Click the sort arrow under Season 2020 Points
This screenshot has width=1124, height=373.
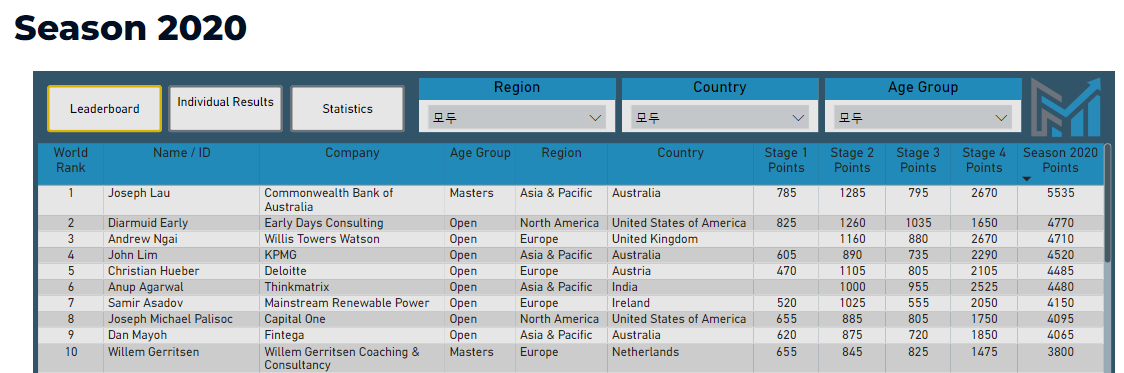[1027, 179]
